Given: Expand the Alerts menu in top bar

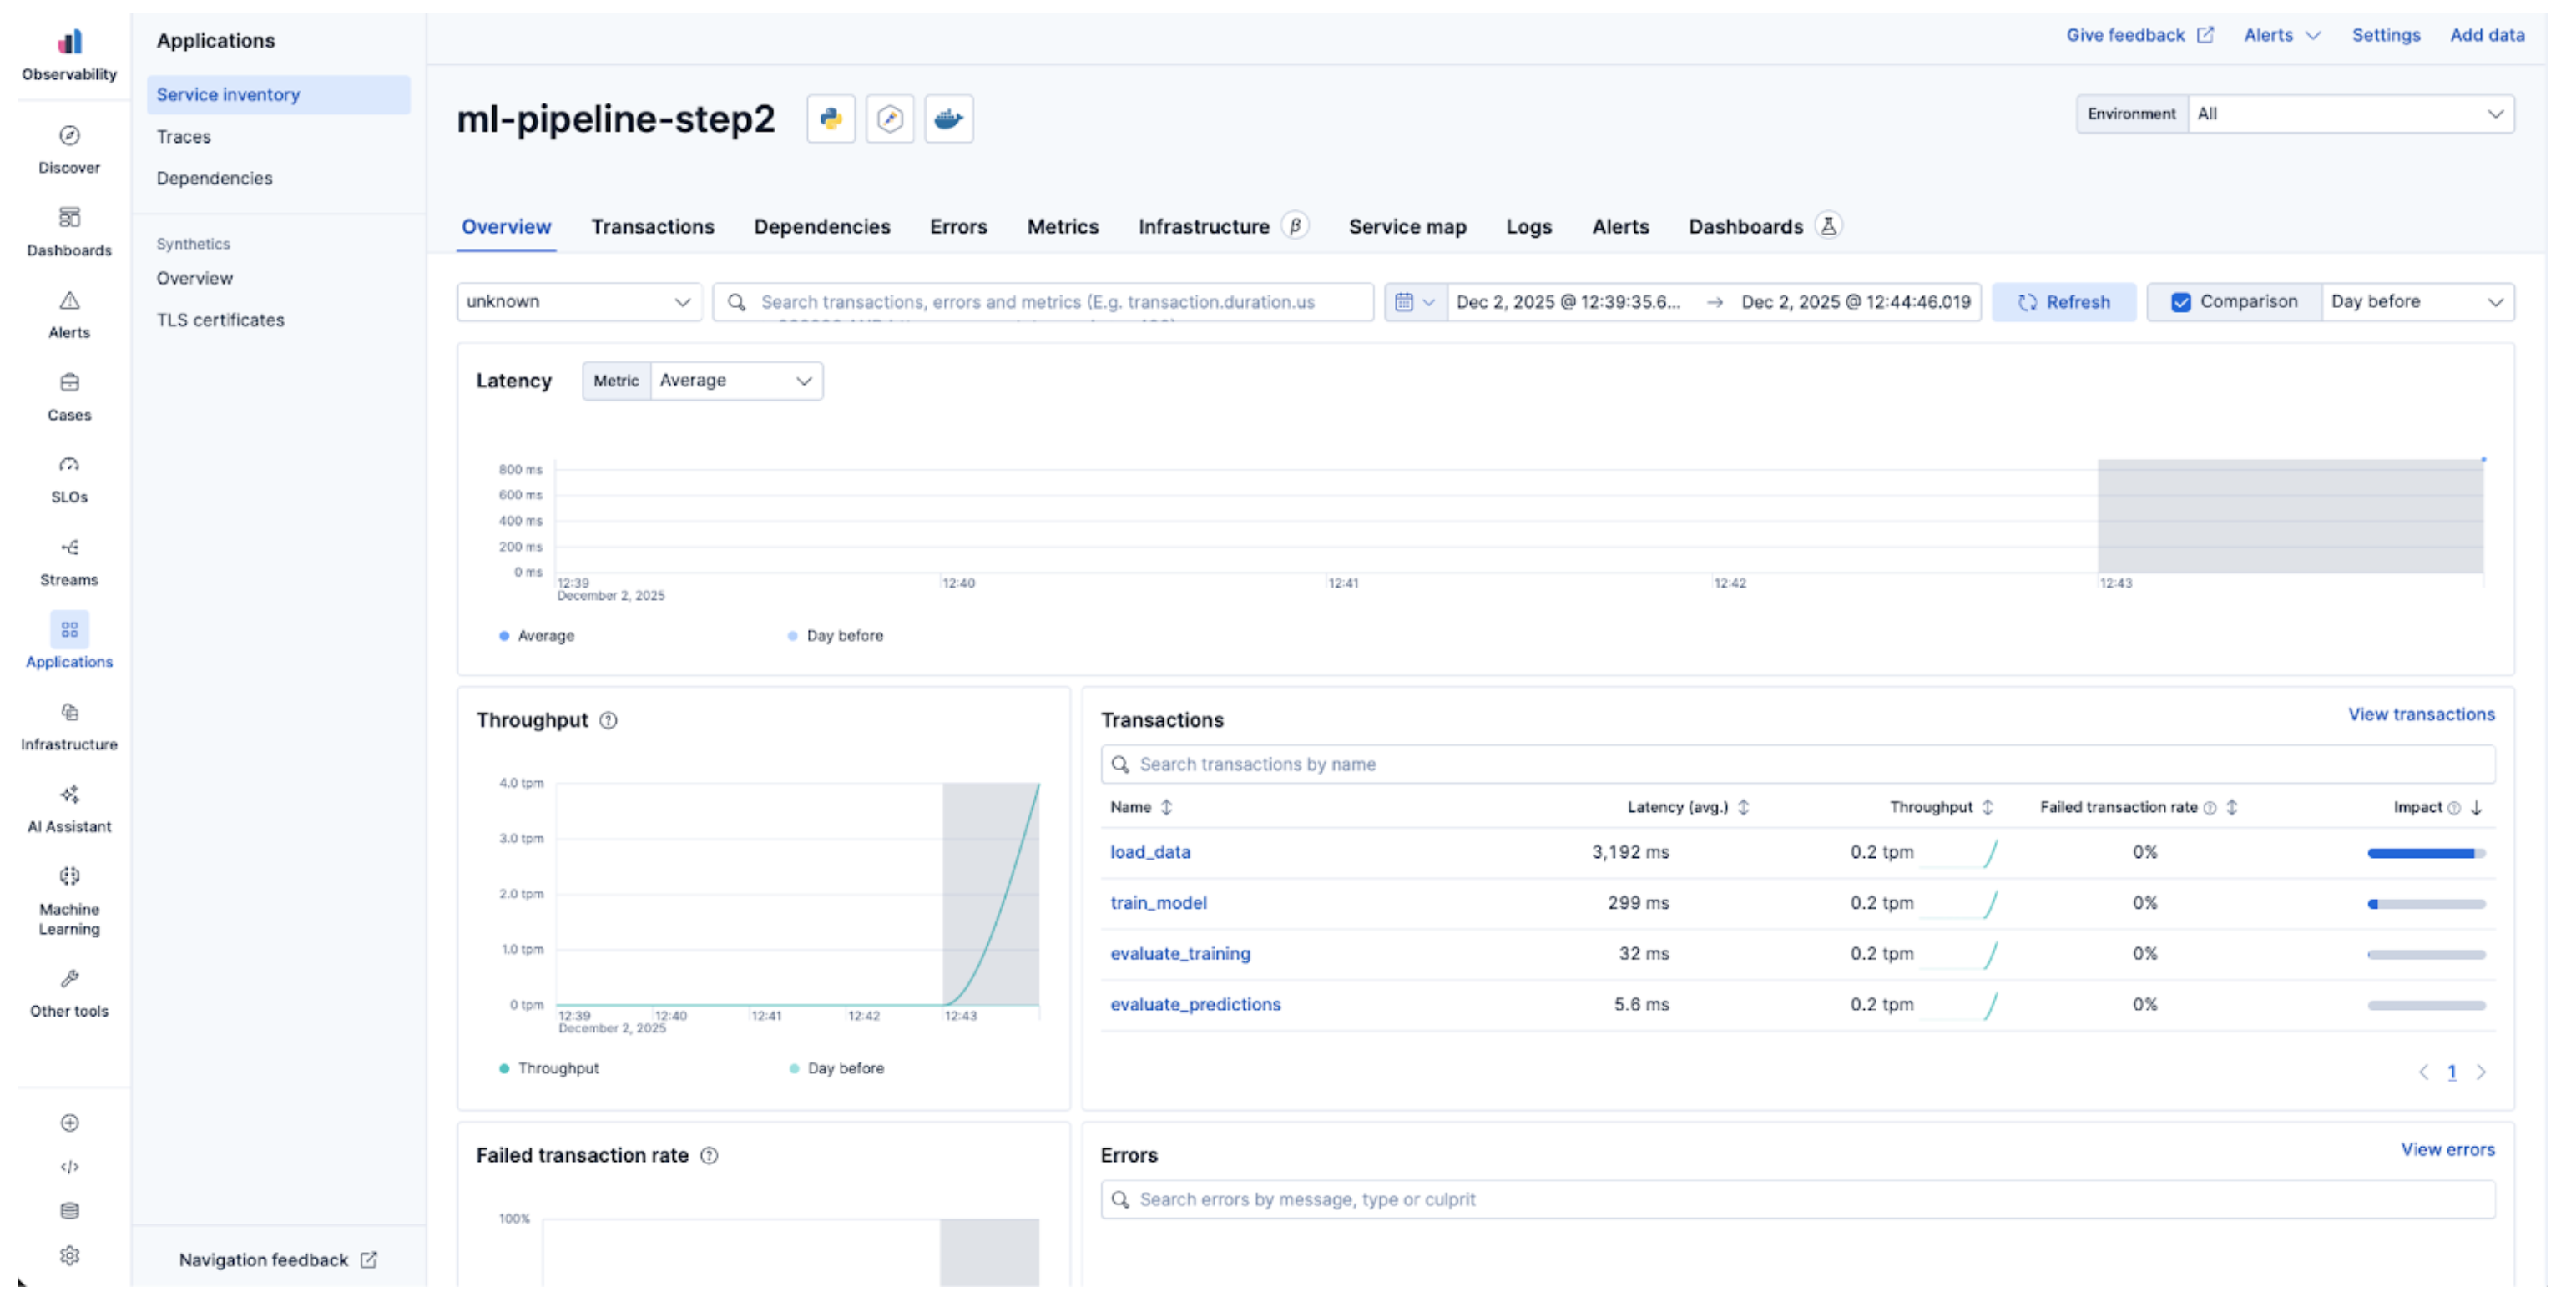Looking at the screenshot, I should coord(2281,35).
